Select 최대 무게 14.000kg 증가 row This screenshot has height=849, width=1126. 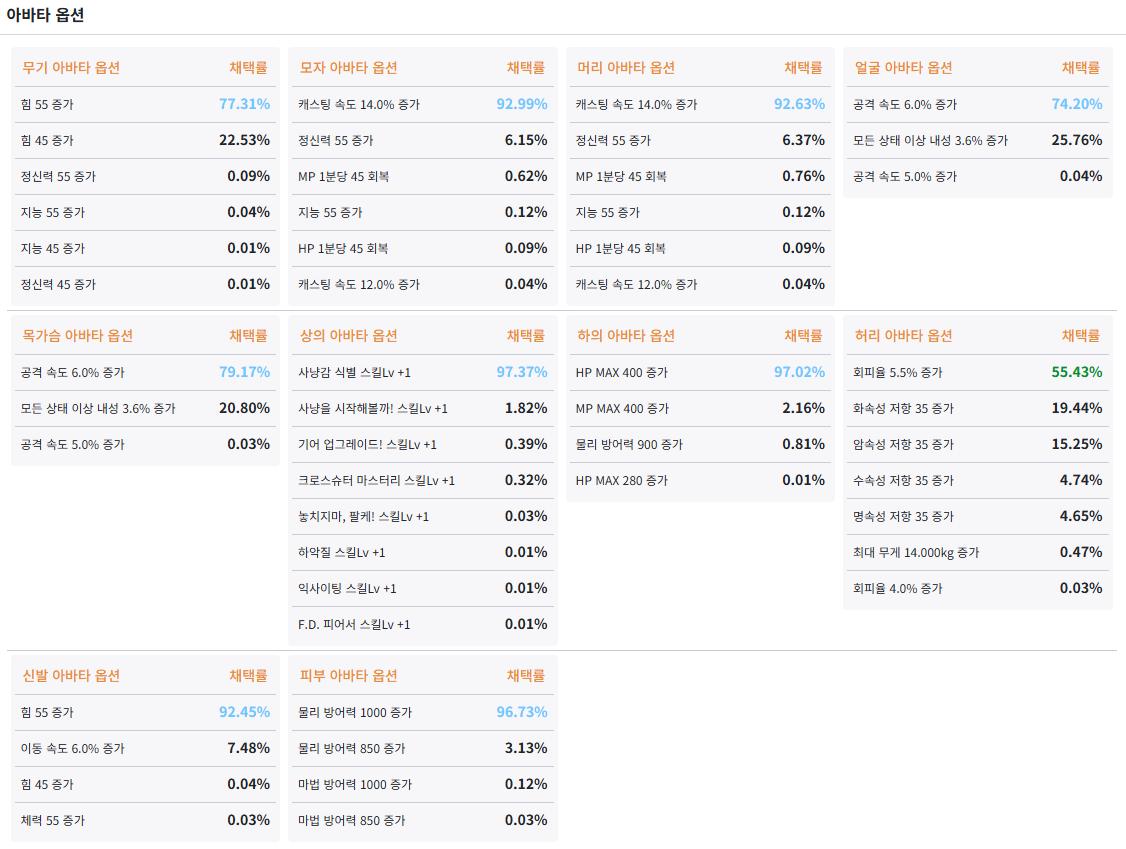(x=916, y=552)
